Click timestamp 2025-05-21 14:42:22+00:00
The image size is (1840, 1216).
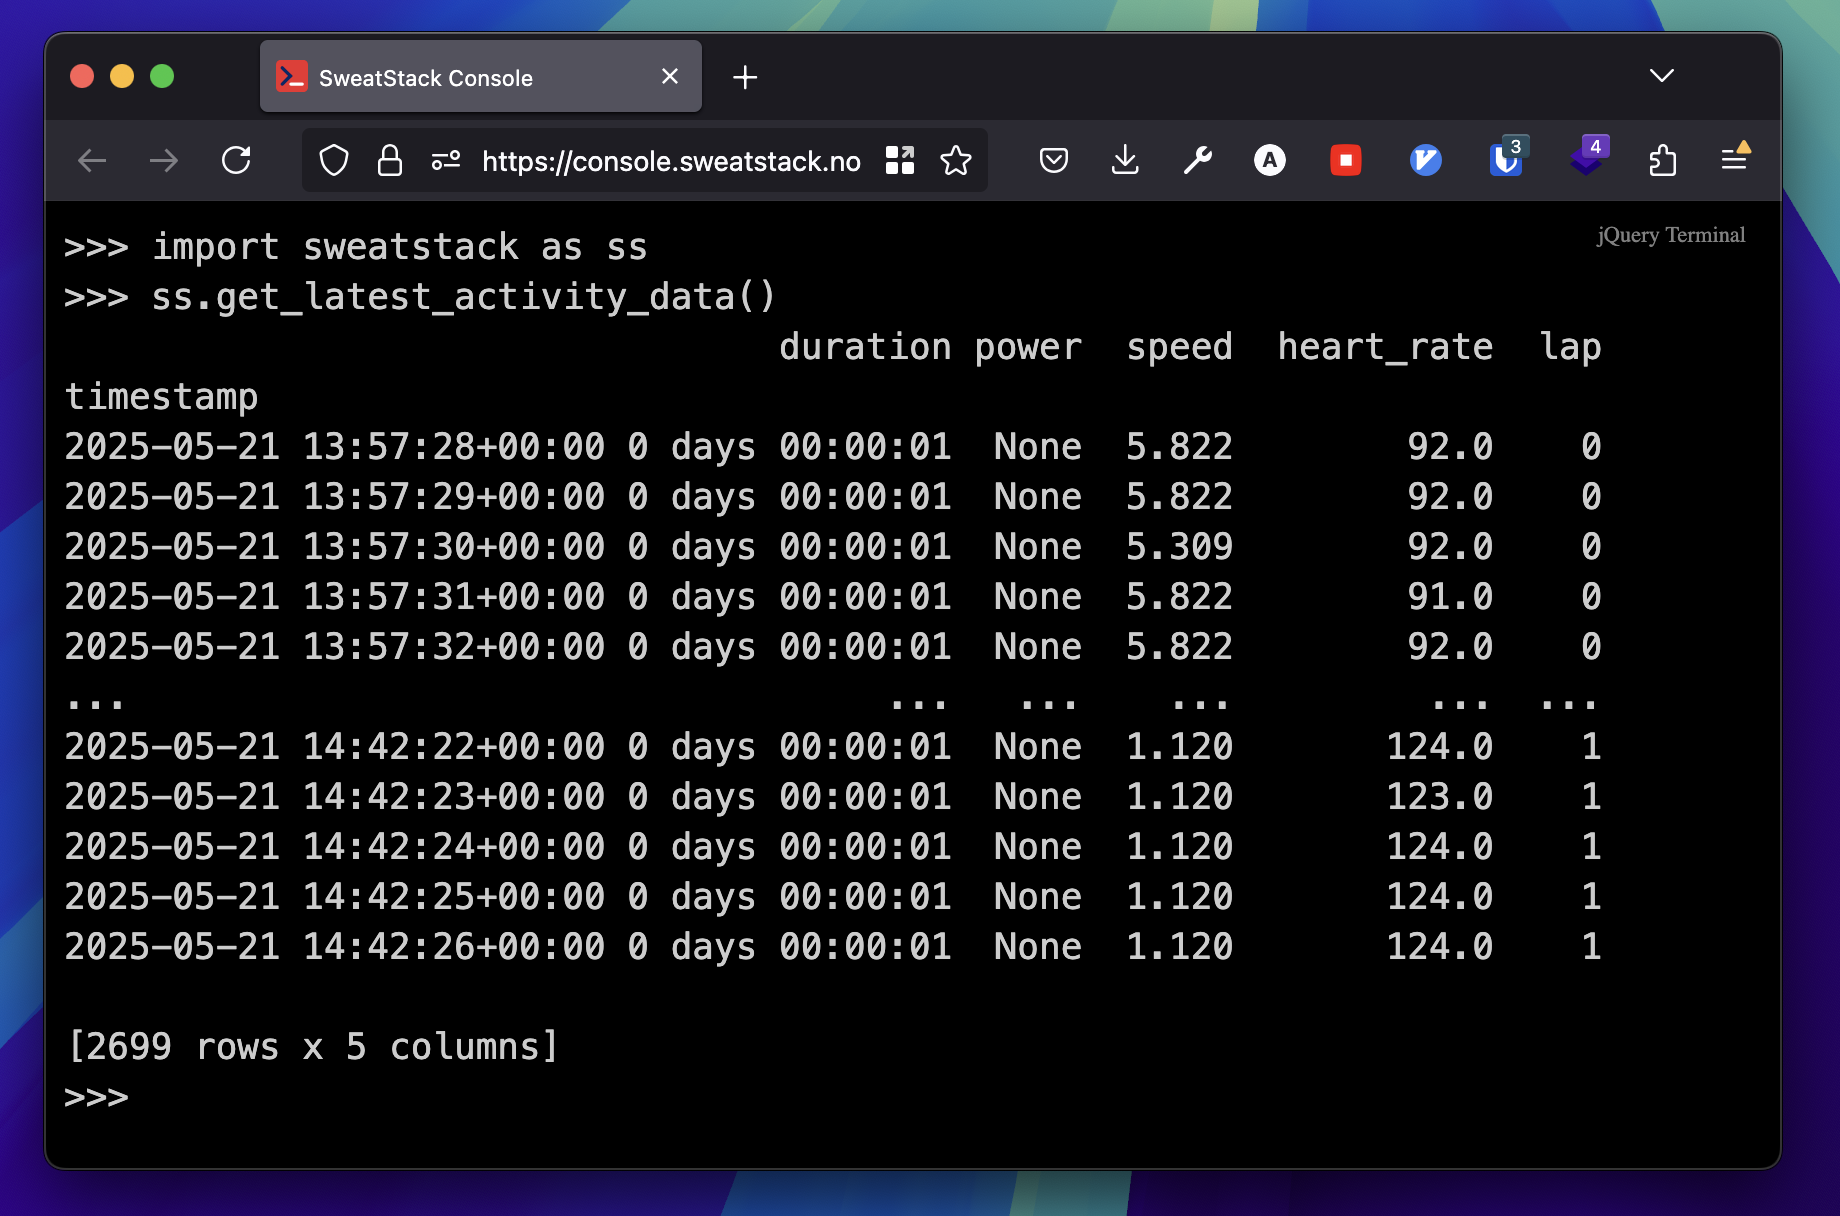click(x=335, y=747)
